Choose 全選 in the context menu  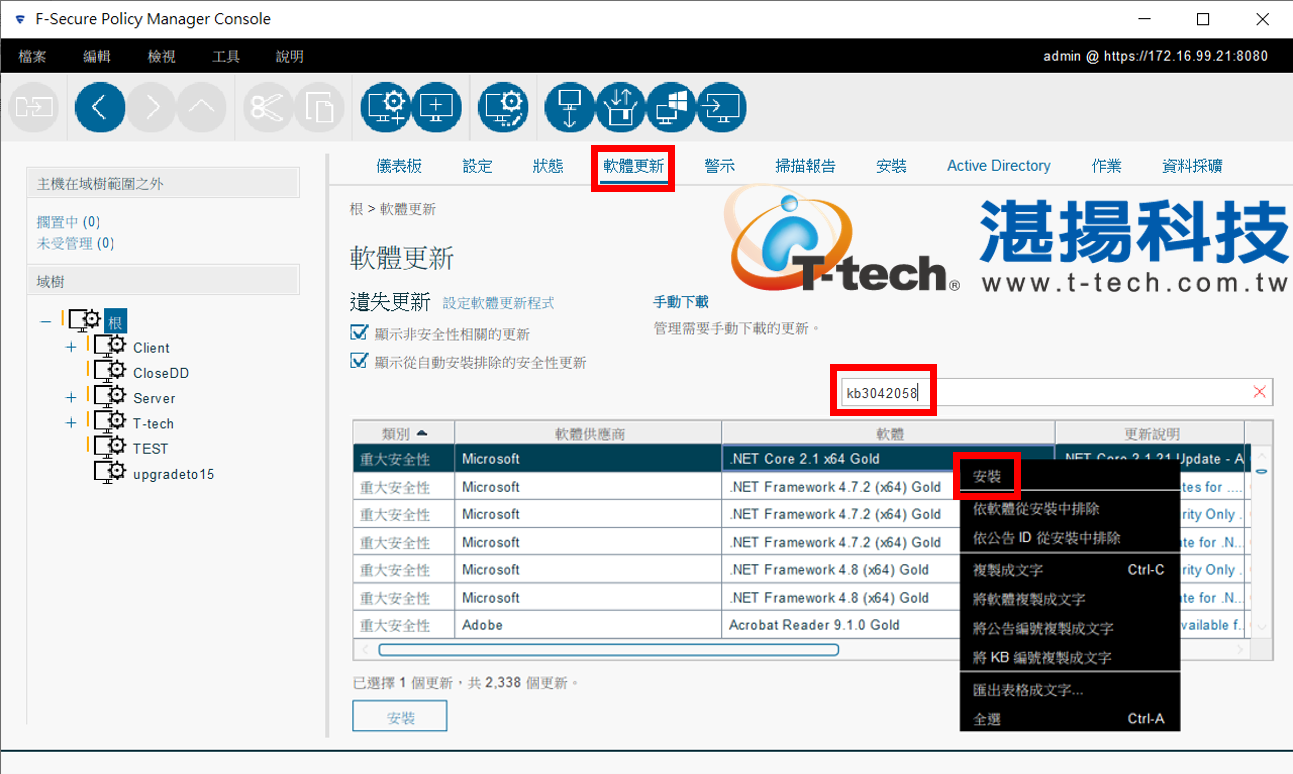tap(1070, 719)
